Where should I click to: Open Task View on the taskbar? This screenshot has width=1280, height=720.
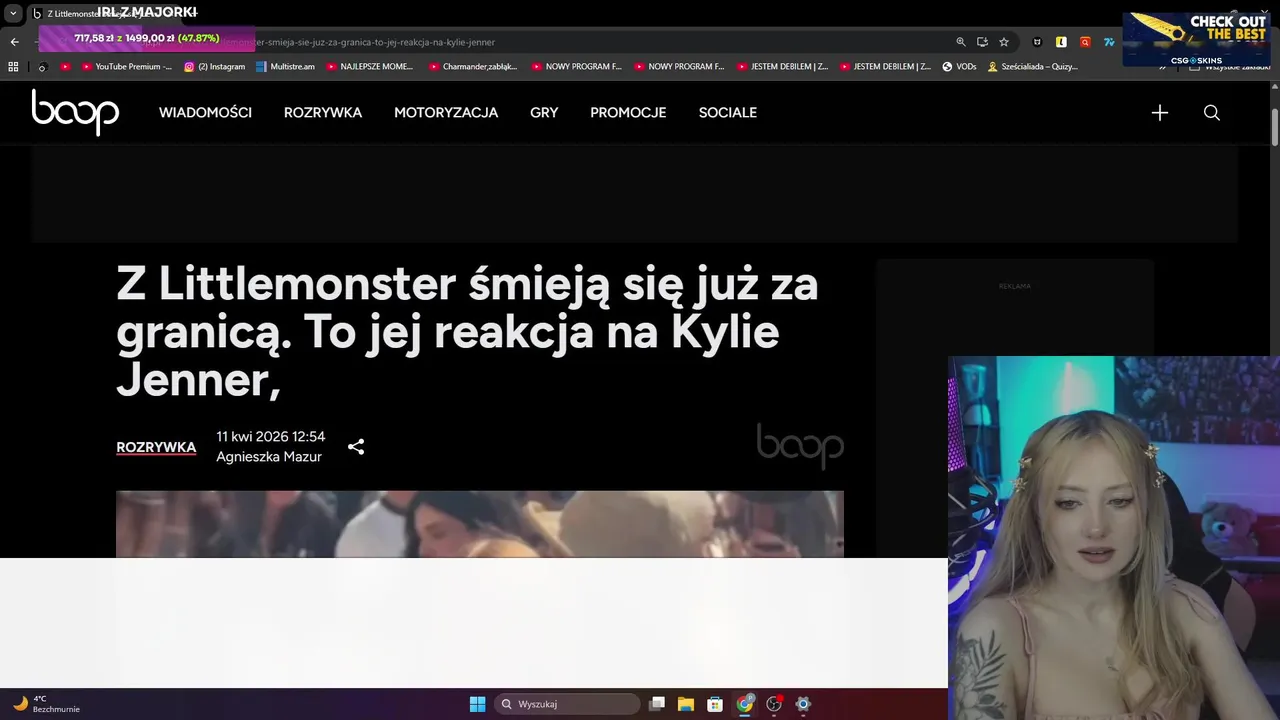[657, 704]
